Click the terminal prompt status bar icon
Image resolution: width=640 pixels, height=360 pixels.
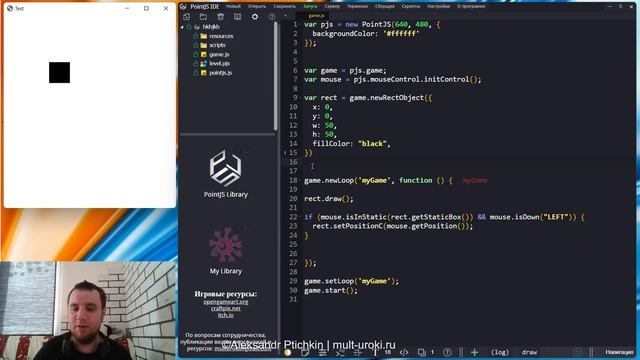click(340, 352)
